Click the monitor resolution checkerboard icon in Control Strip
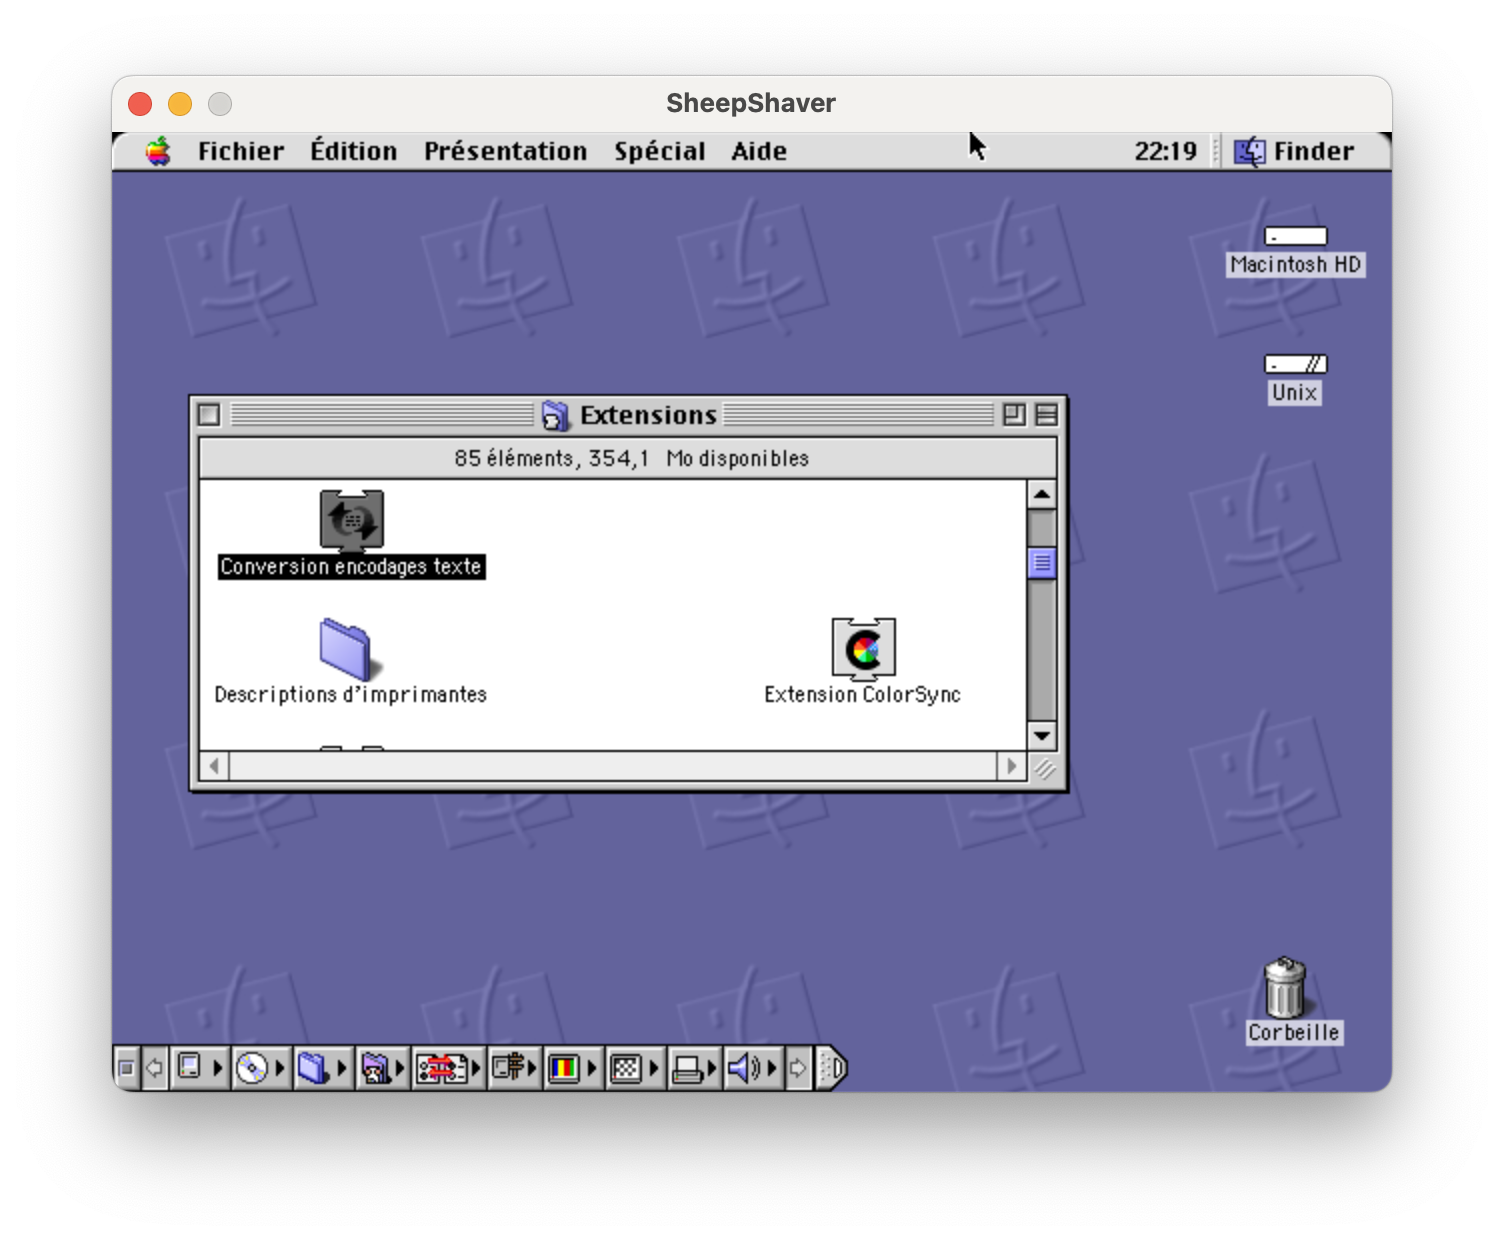The image size is (1504, 1240). [x=626, y=1068]
